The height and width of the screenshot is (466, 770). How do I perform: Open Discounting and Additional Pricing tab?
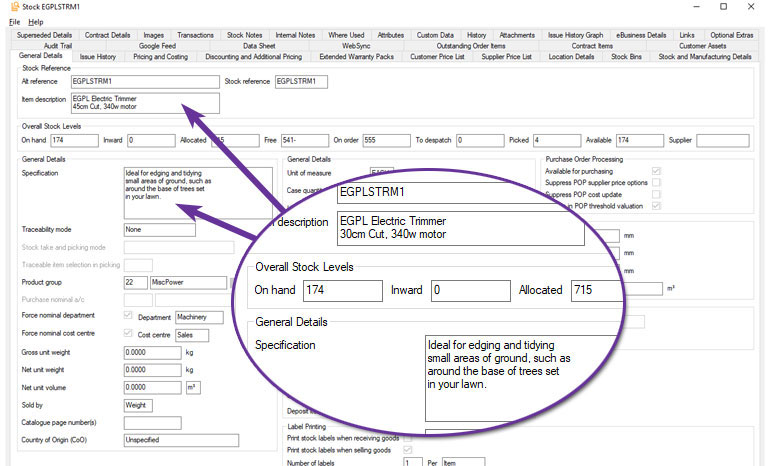point(253,57)
